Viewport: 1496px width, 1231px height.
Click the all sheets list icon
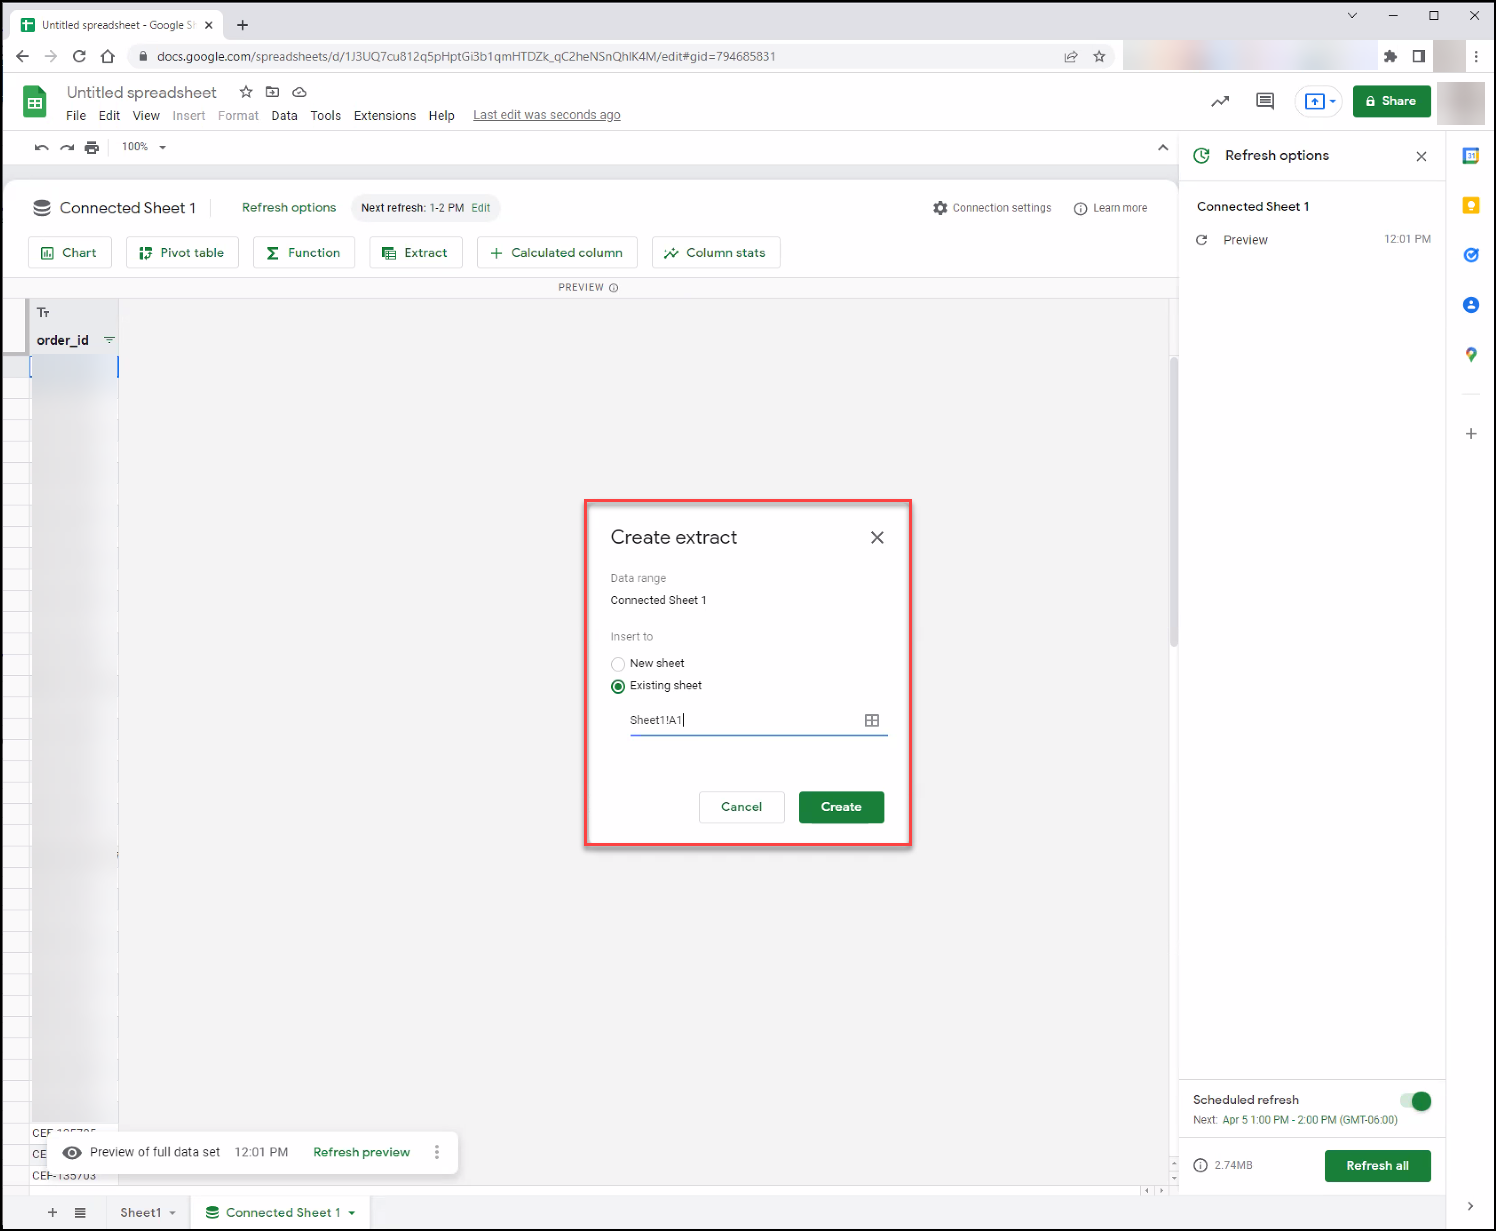tap(80, 1213)
